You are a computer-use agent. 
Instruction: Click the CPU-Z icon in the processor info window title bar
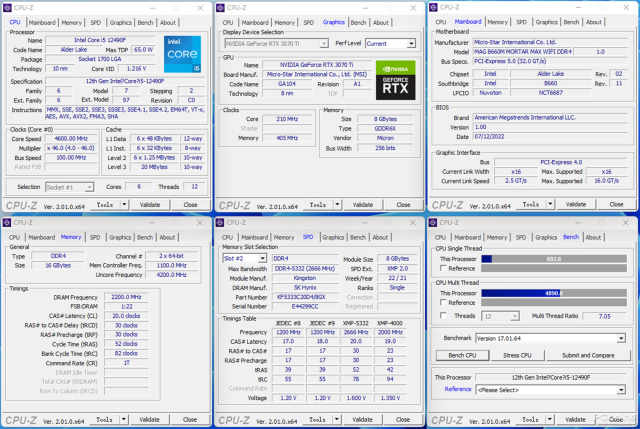7,8
